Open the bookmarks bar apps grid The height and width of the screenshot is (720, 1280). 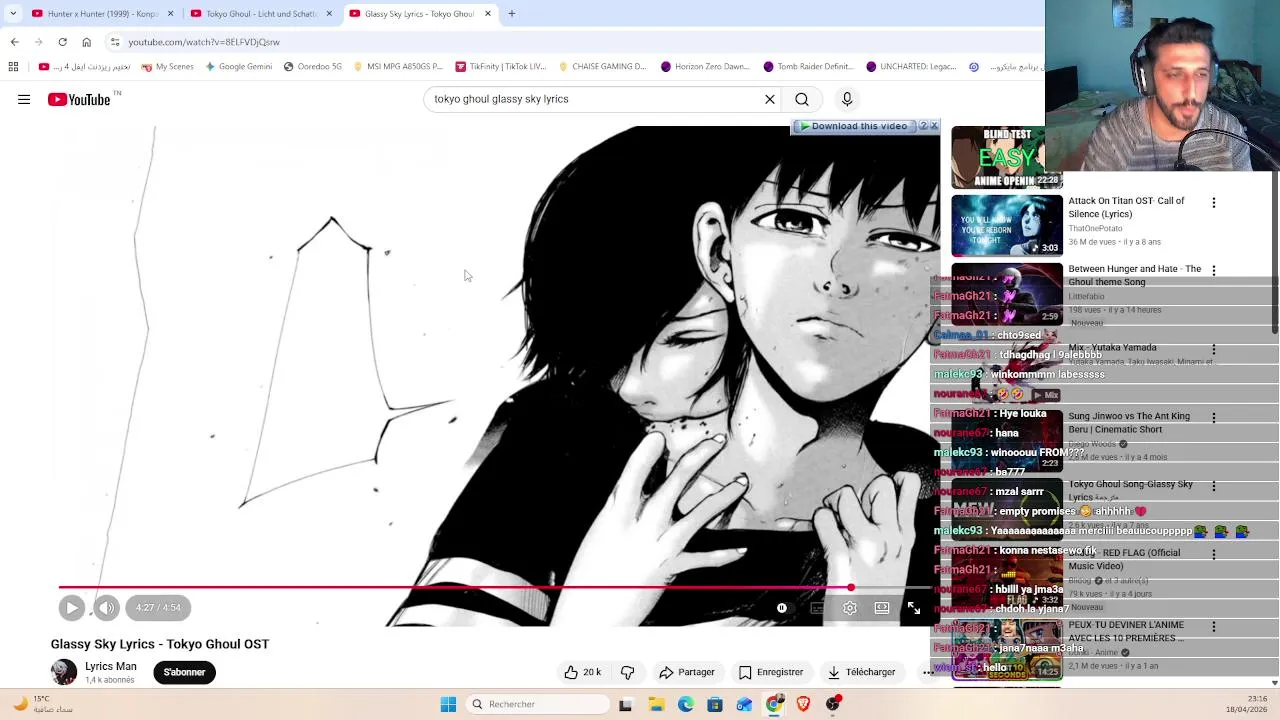(13, 67)
